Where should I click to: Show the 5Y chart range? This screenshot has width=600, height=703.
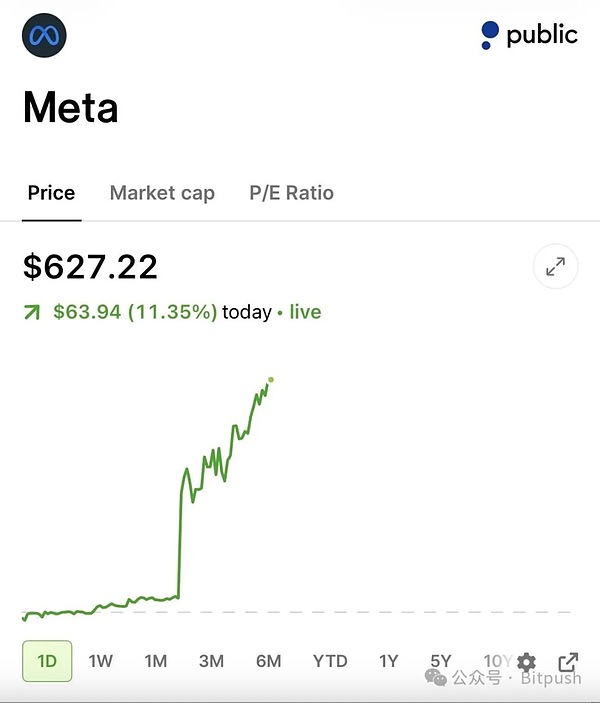click(441, 661)
